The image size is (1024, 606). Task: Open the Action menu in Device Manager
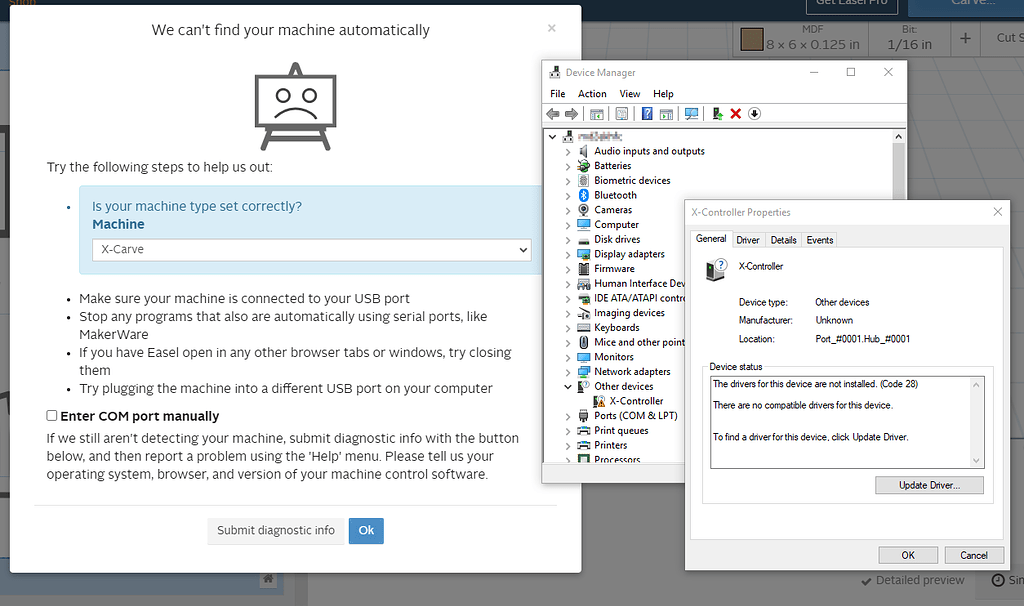point(592,93)
